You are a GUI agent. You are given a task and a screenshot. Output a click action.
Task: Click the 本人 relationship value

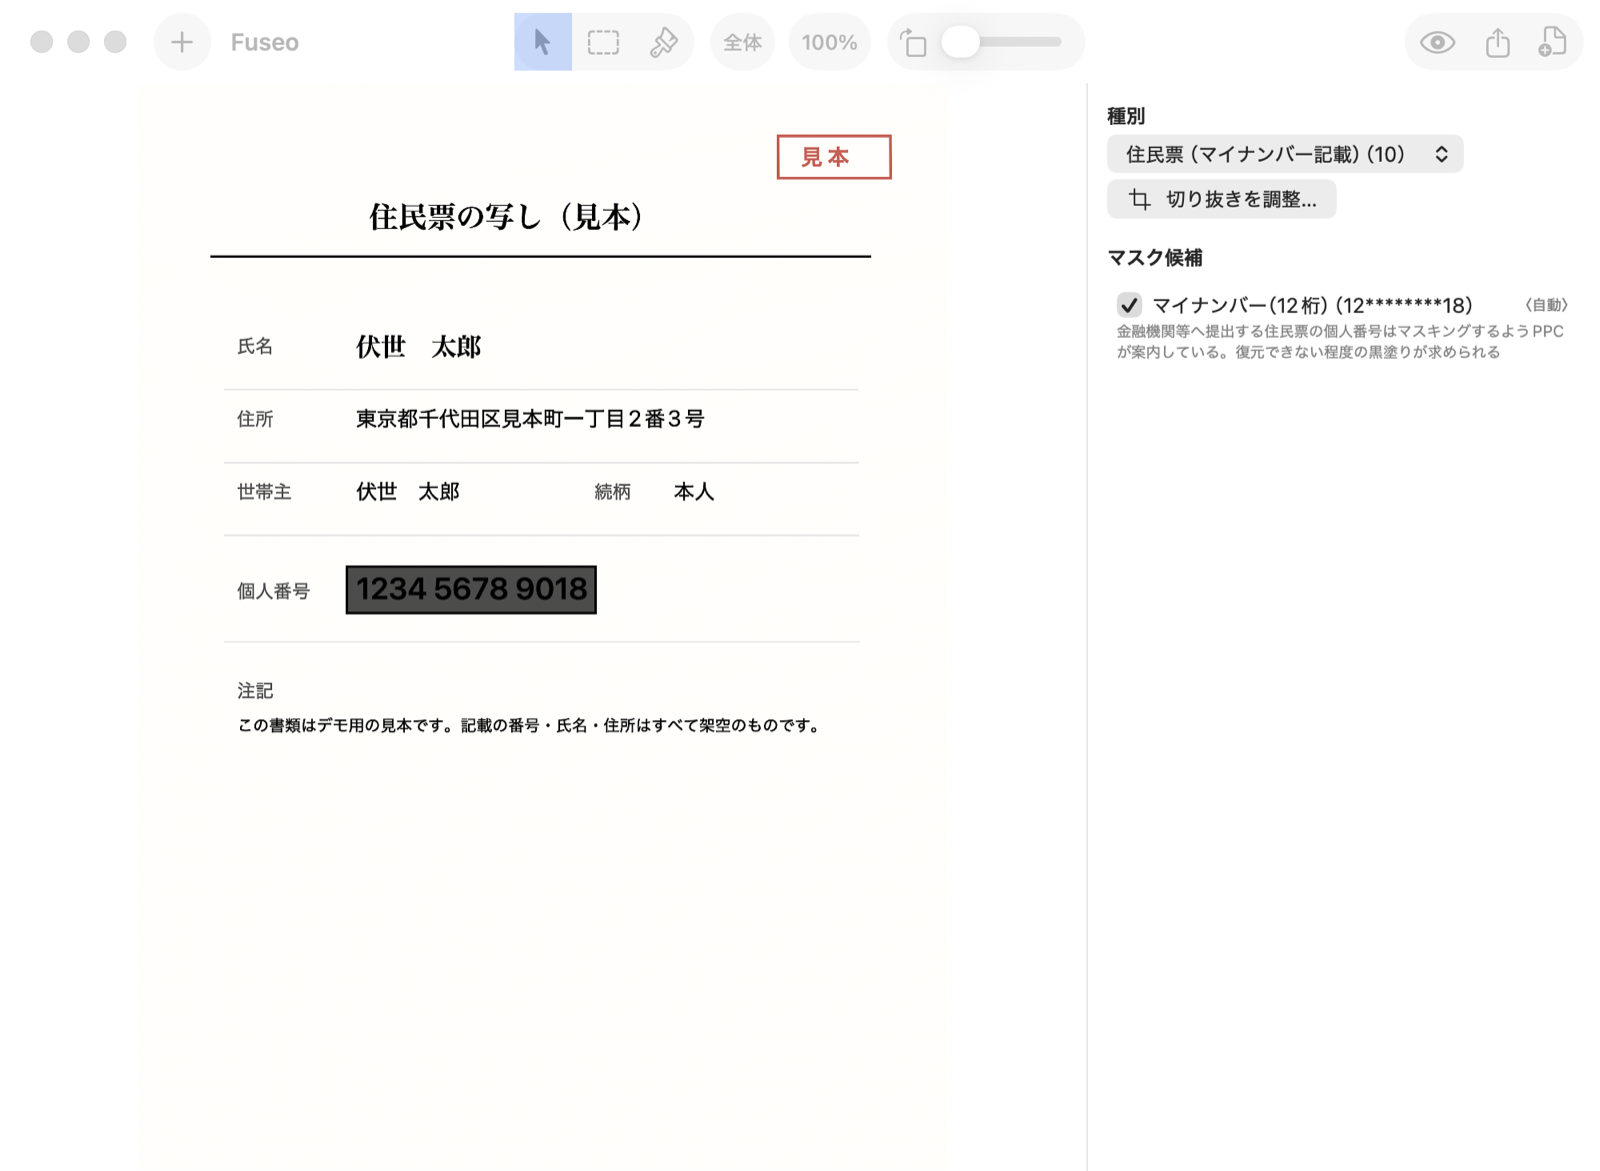(x=694, y=492)
